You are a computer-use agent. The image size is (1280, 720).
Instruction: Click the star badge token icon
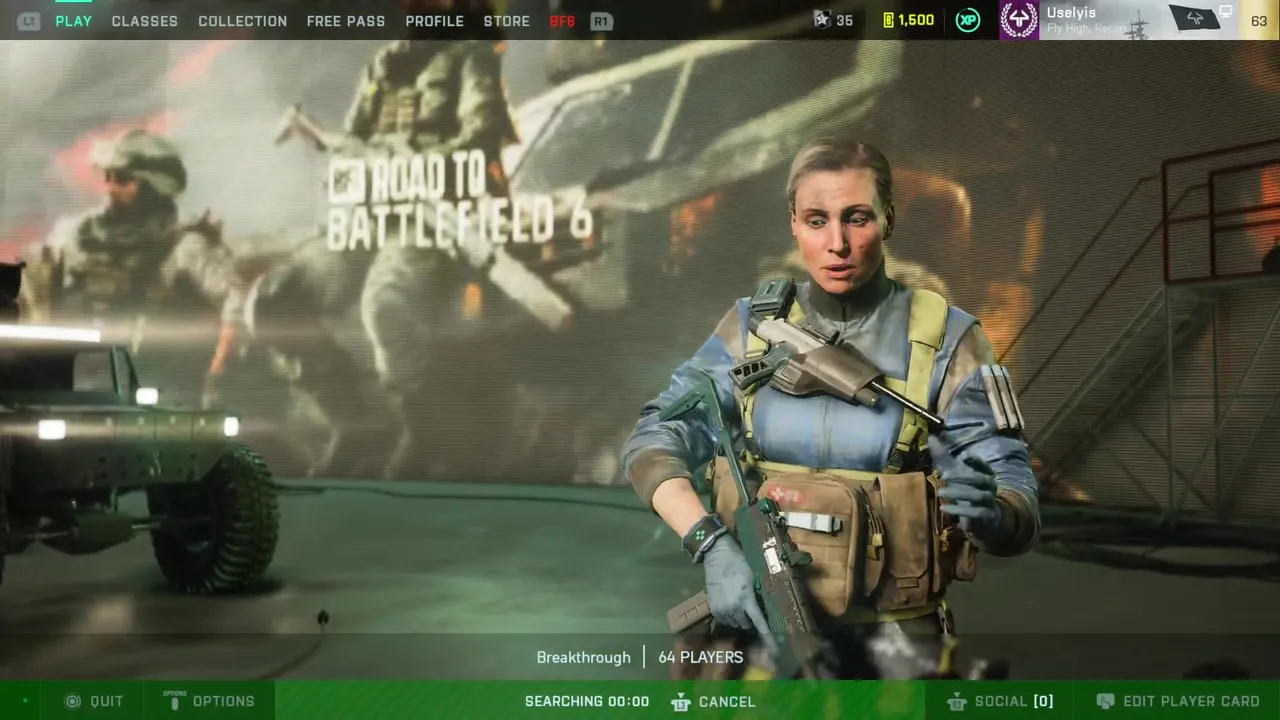click(822, 20)
